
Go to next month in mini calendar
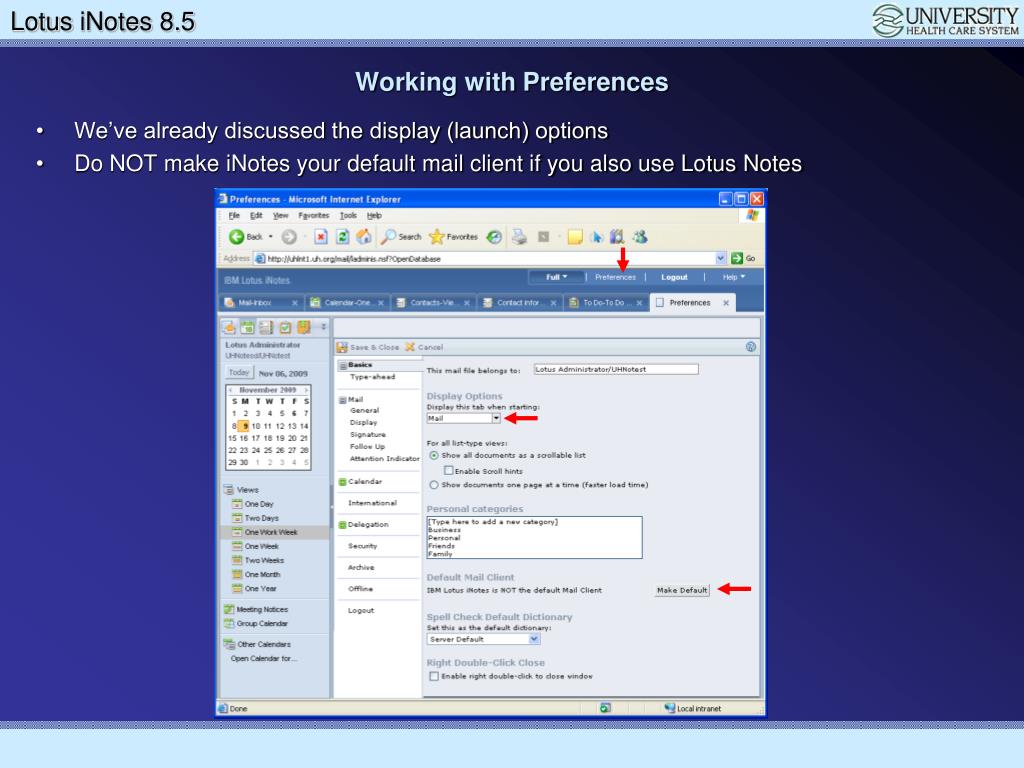(x=306, y=390)
